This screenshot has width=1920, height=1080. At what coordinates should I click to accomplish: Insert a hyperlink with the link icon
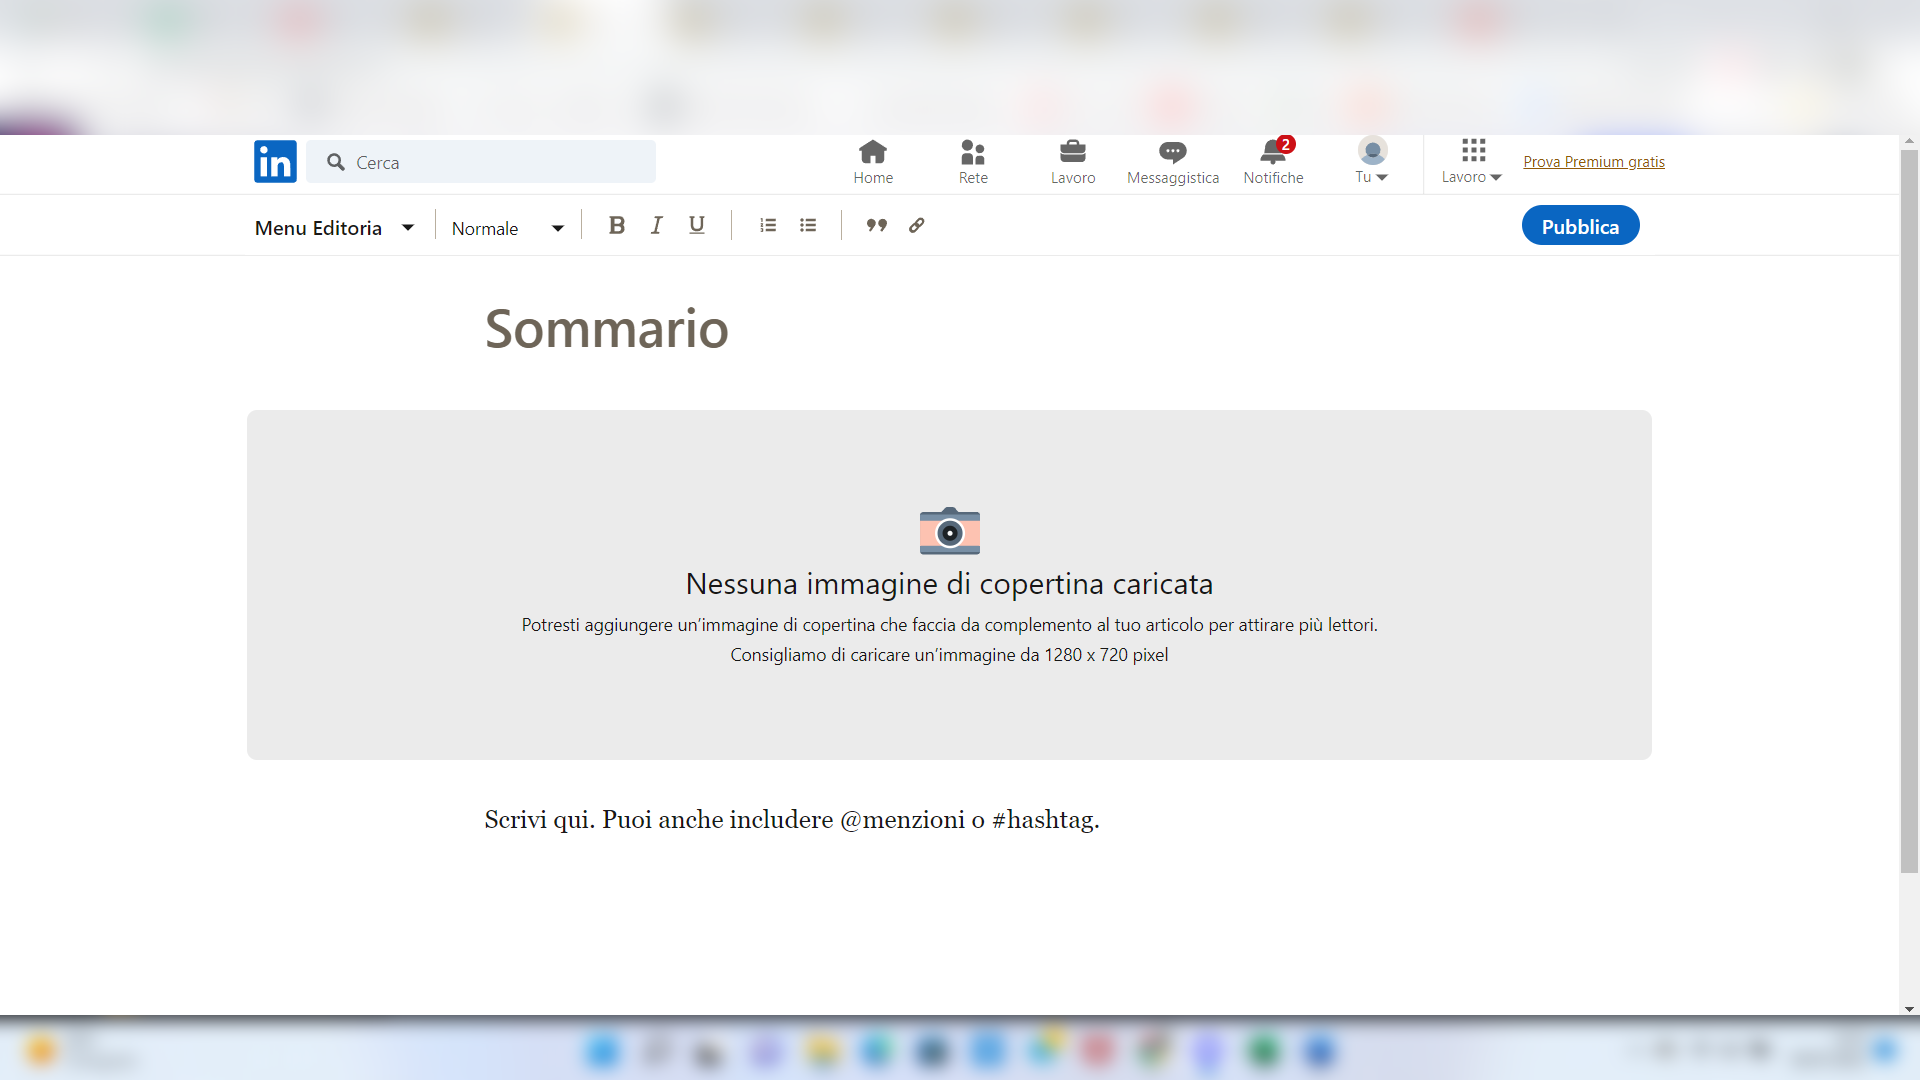(x=916, y=225)
